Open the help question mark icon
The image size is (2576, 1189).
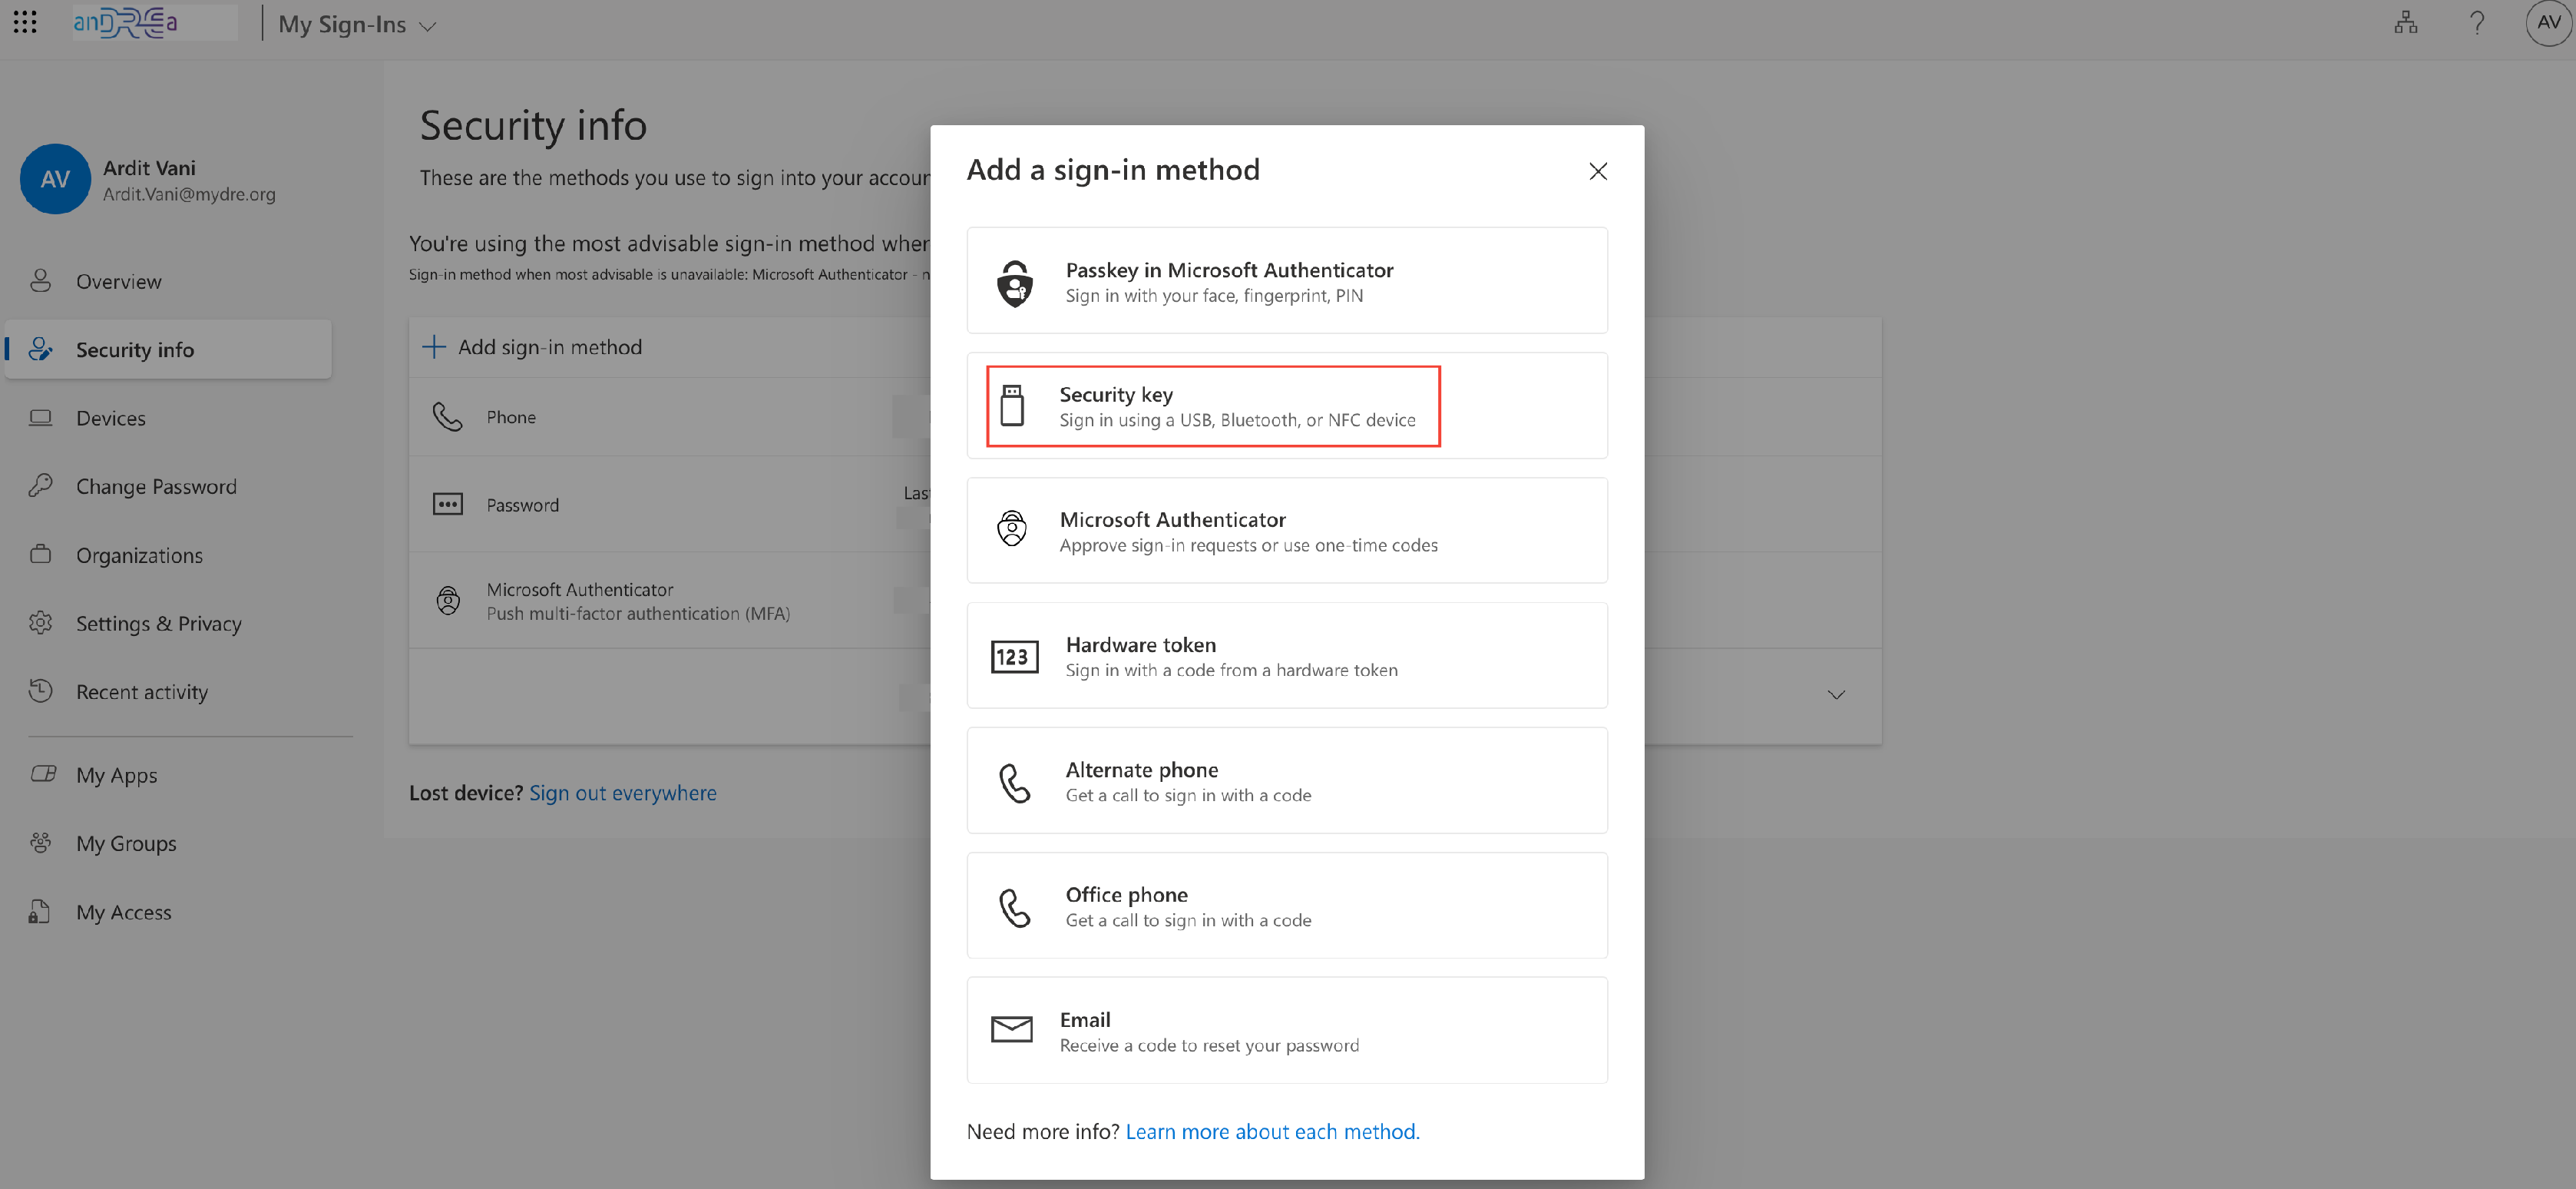(x=2476, y=22)
